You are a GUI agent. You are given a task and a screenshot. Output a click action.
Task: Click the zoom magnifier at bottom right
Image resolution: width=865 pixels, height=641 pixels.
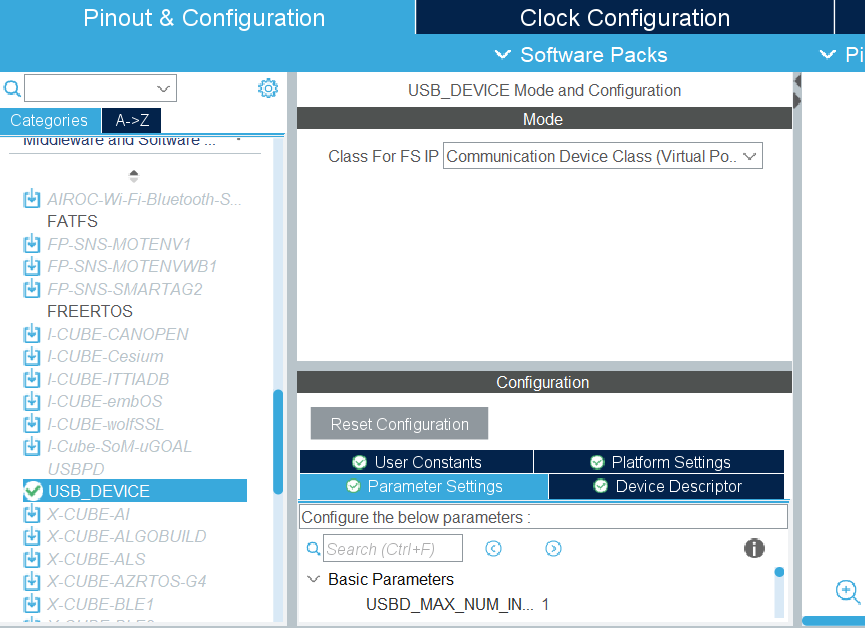tap(846, 591)
